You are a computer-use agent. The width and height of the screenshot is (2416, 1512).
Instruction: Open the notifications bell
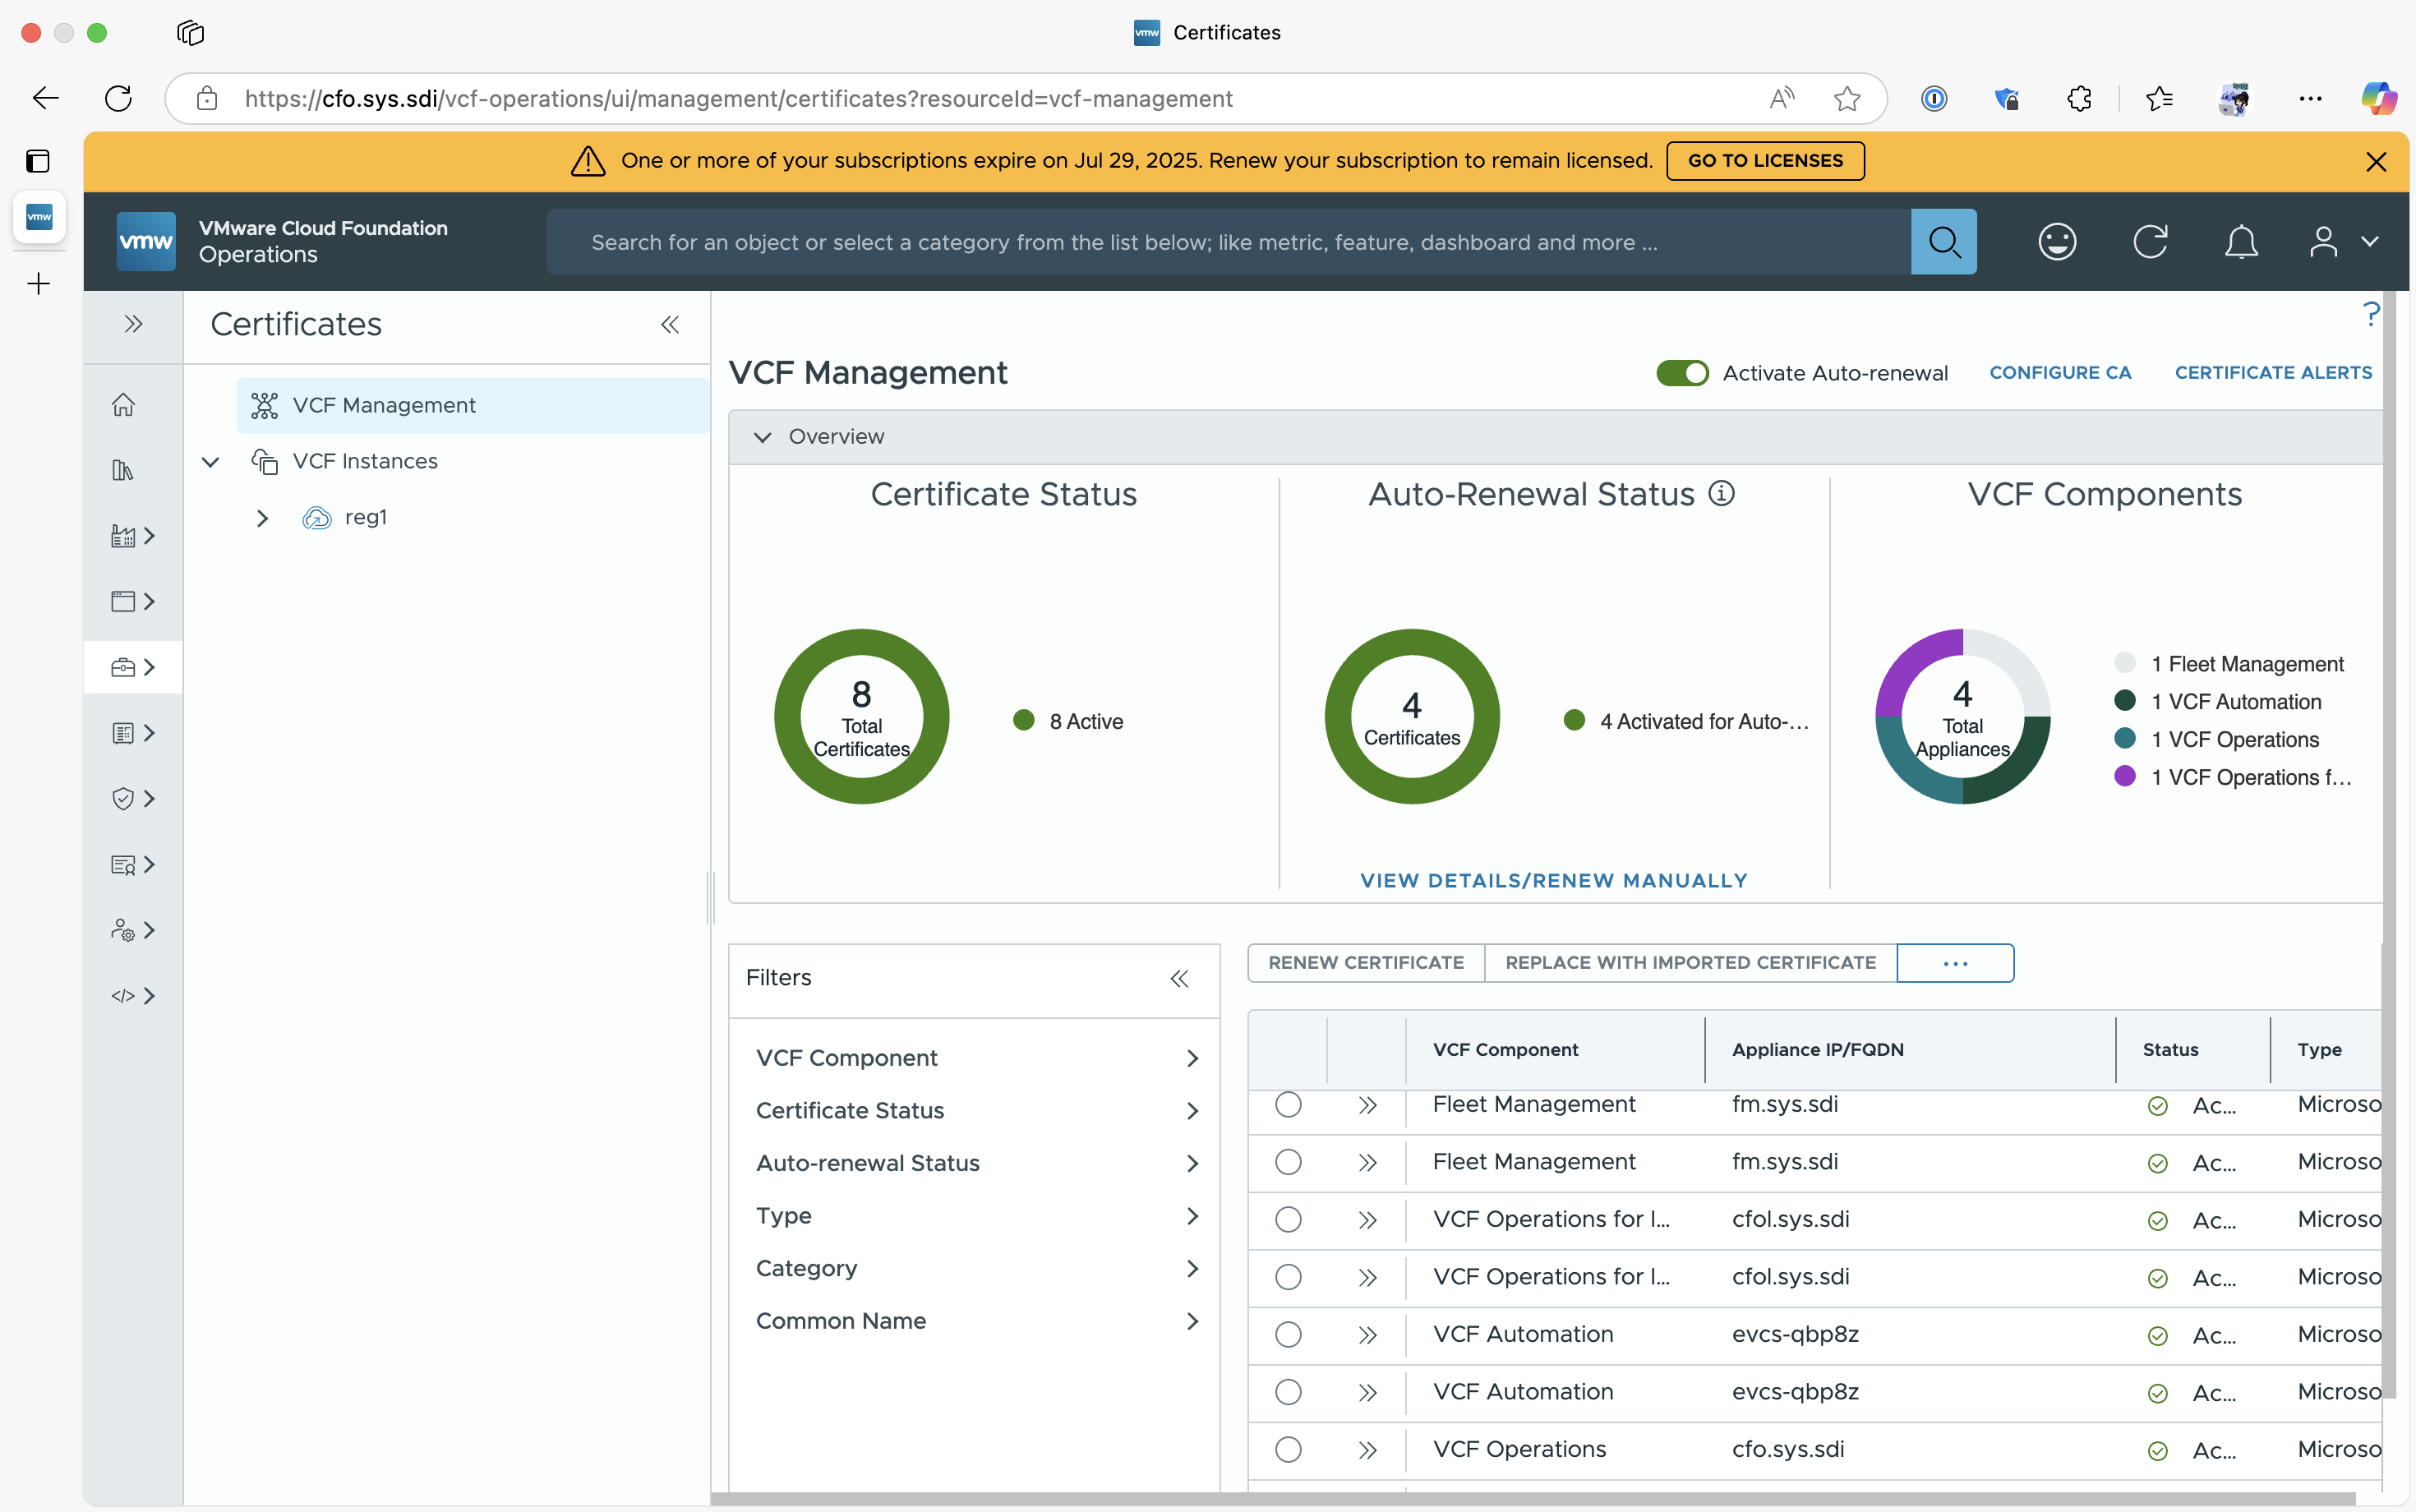tap(2241, 241)
